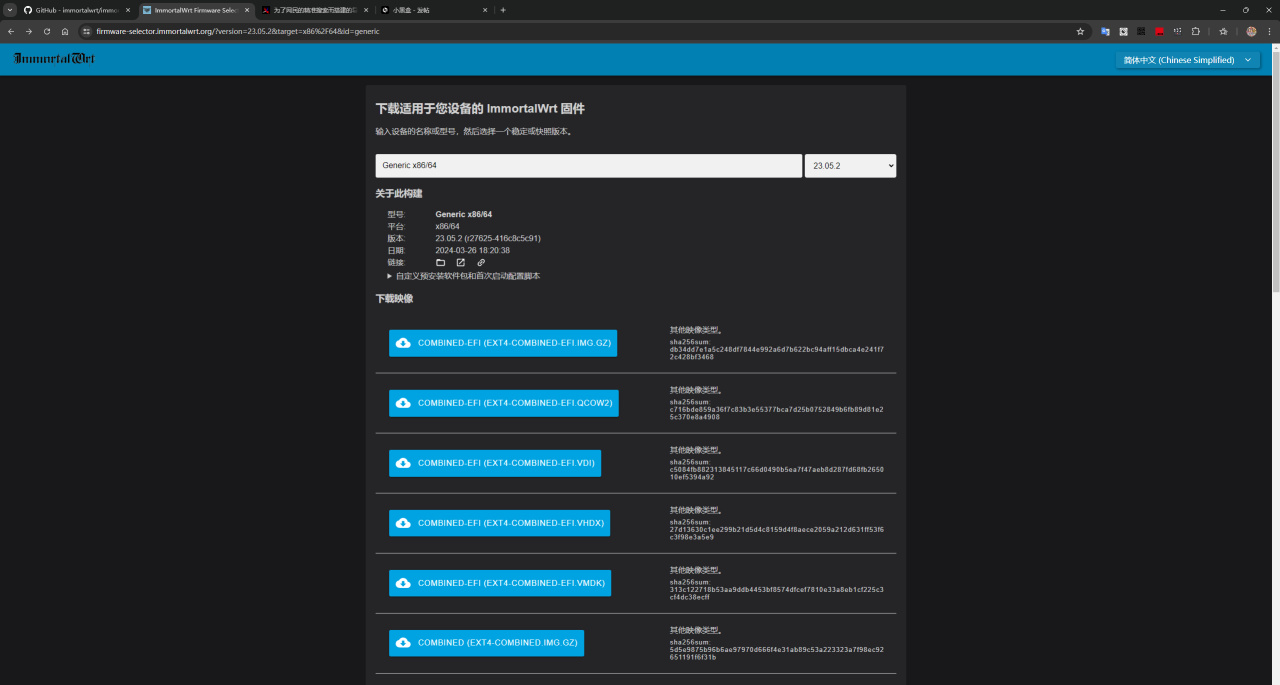This screenshot has height=685, width=1280.
Task: Close the GitHub immortalwrt tab
Action: (128, 10)
